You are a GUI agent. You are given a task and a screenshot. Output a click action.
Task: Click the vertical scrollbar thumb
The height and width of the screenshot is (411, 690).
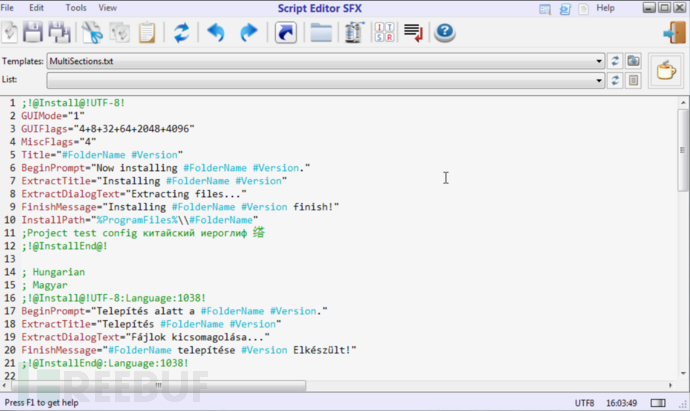(x=683, y=150)
